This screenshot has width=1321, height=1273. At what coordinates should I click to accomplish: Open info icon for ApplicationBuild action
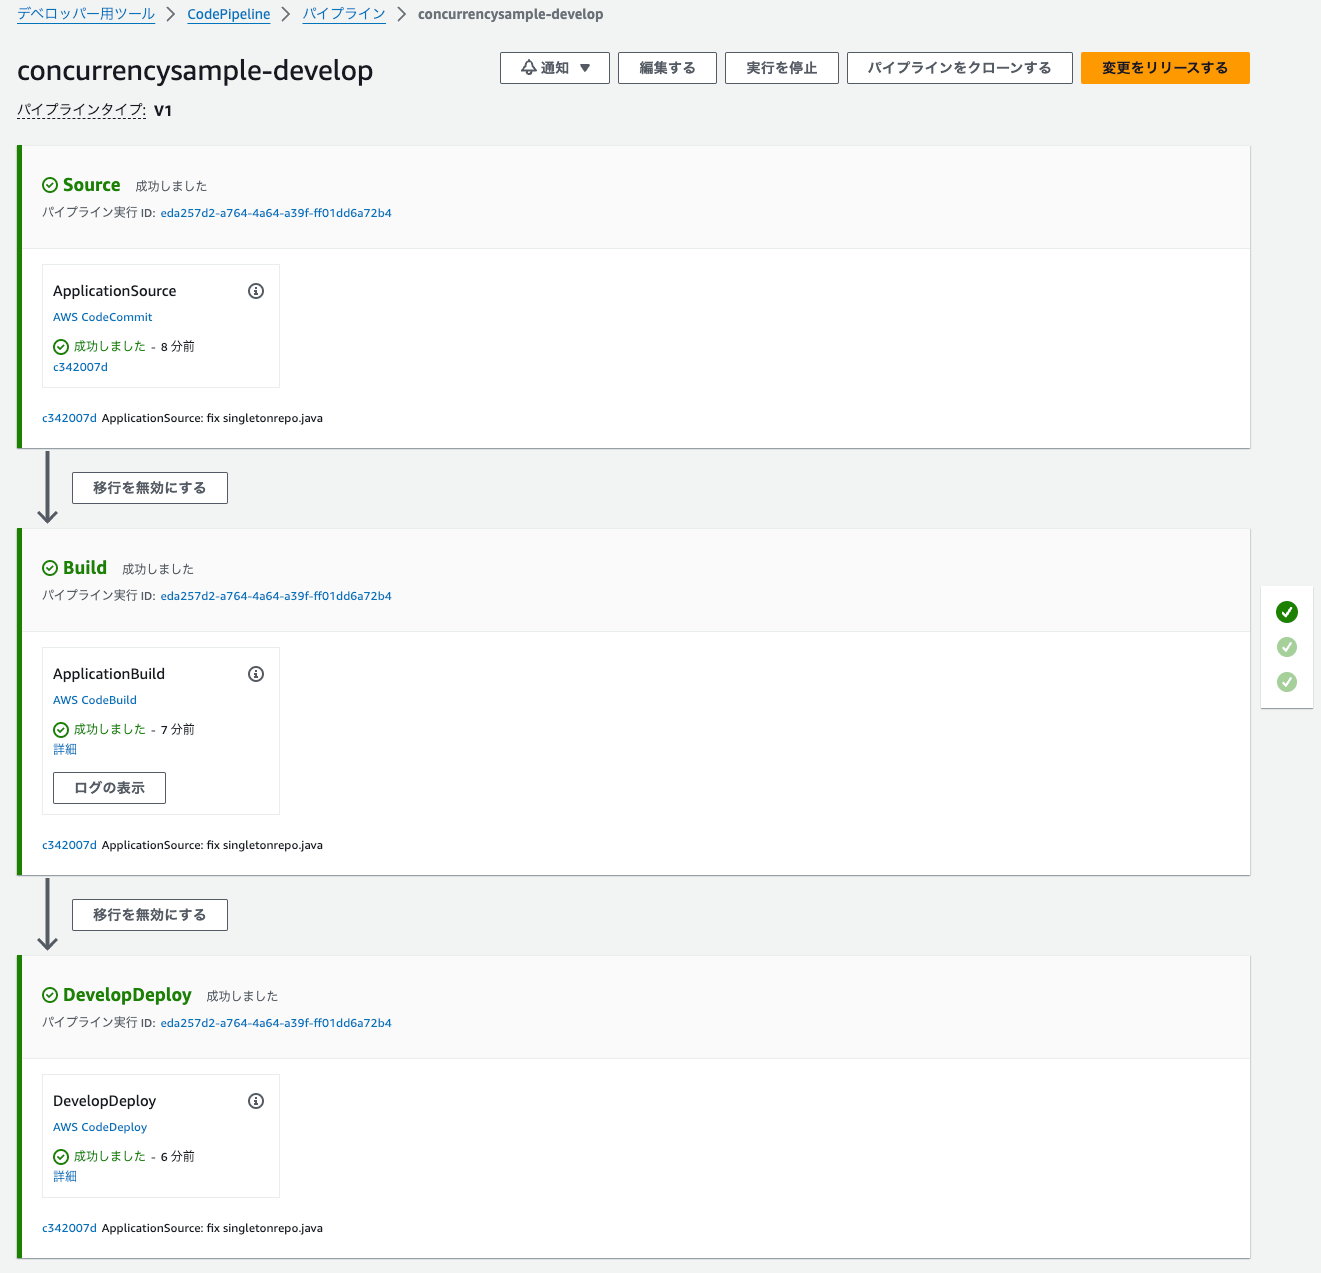256,674
